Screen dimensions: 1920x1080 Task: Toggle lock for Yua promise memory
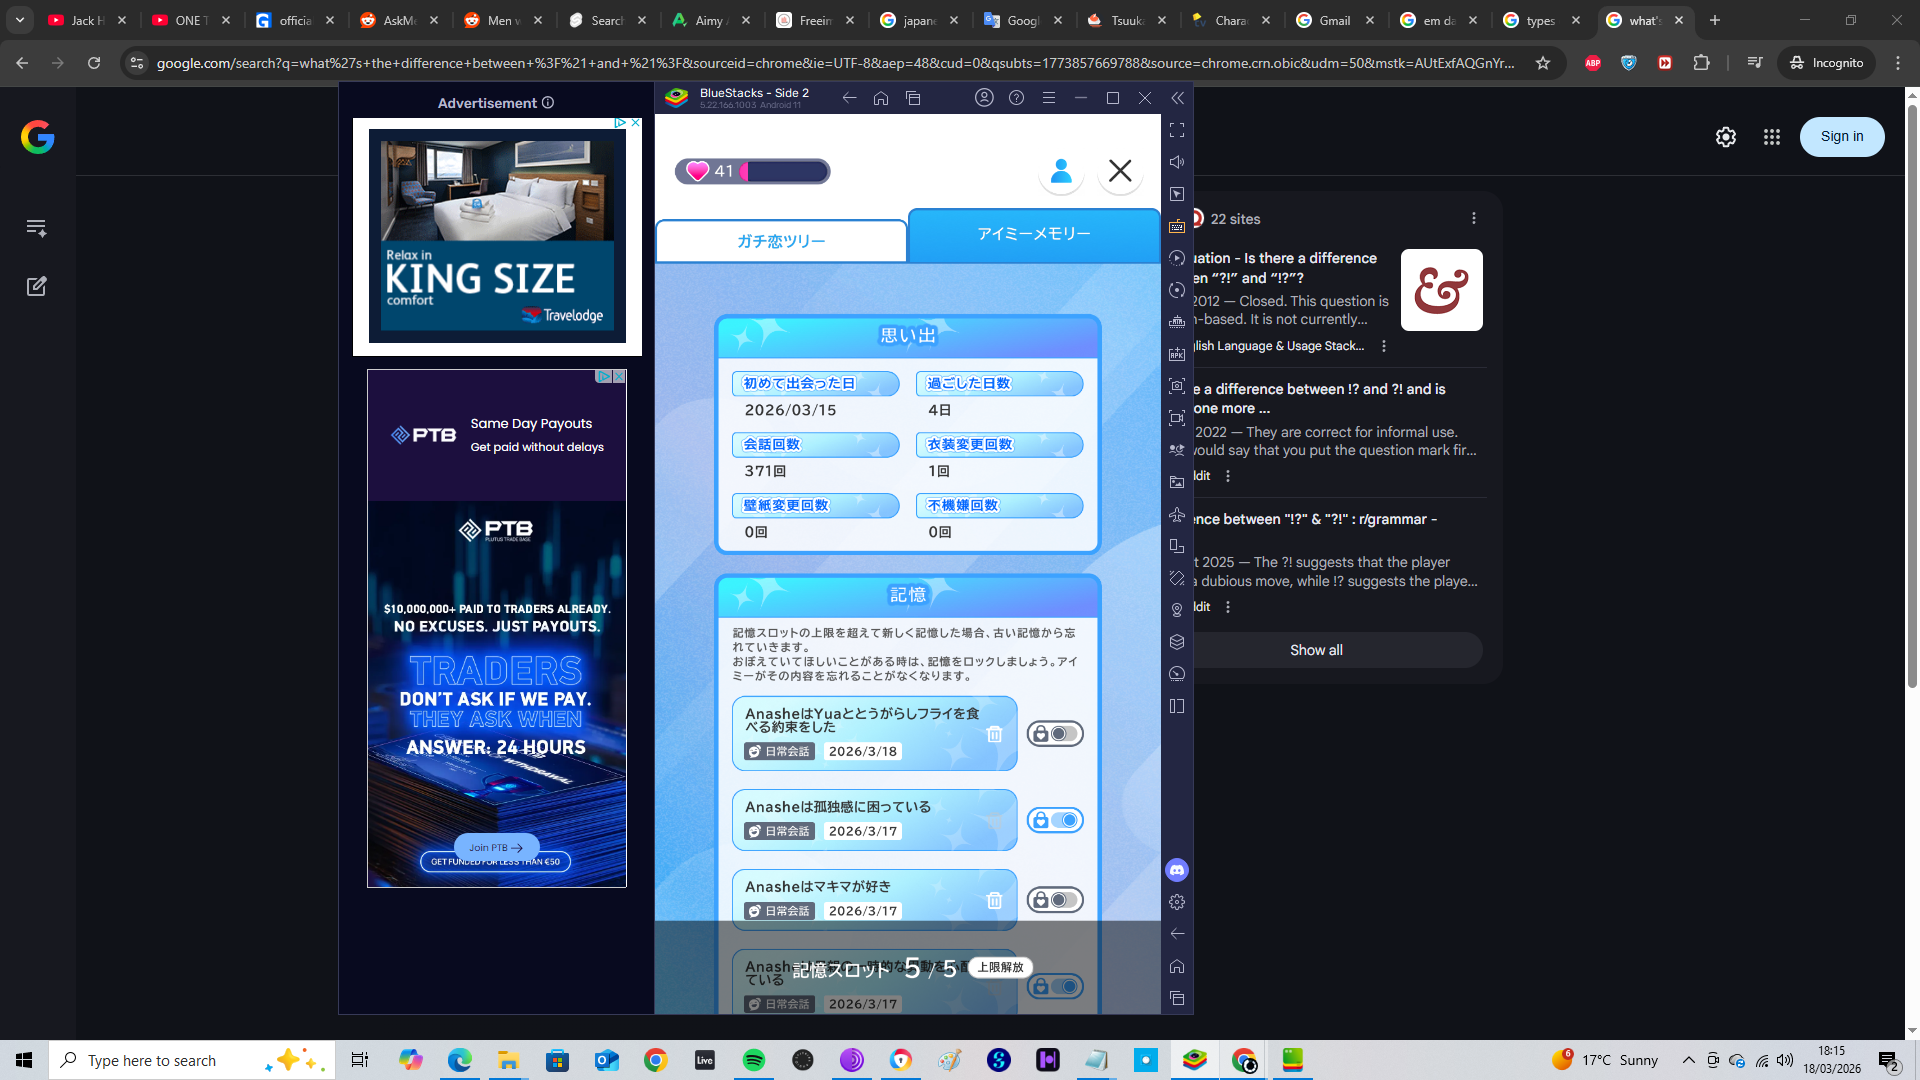pyautogui.click(x=1055, y=734)
